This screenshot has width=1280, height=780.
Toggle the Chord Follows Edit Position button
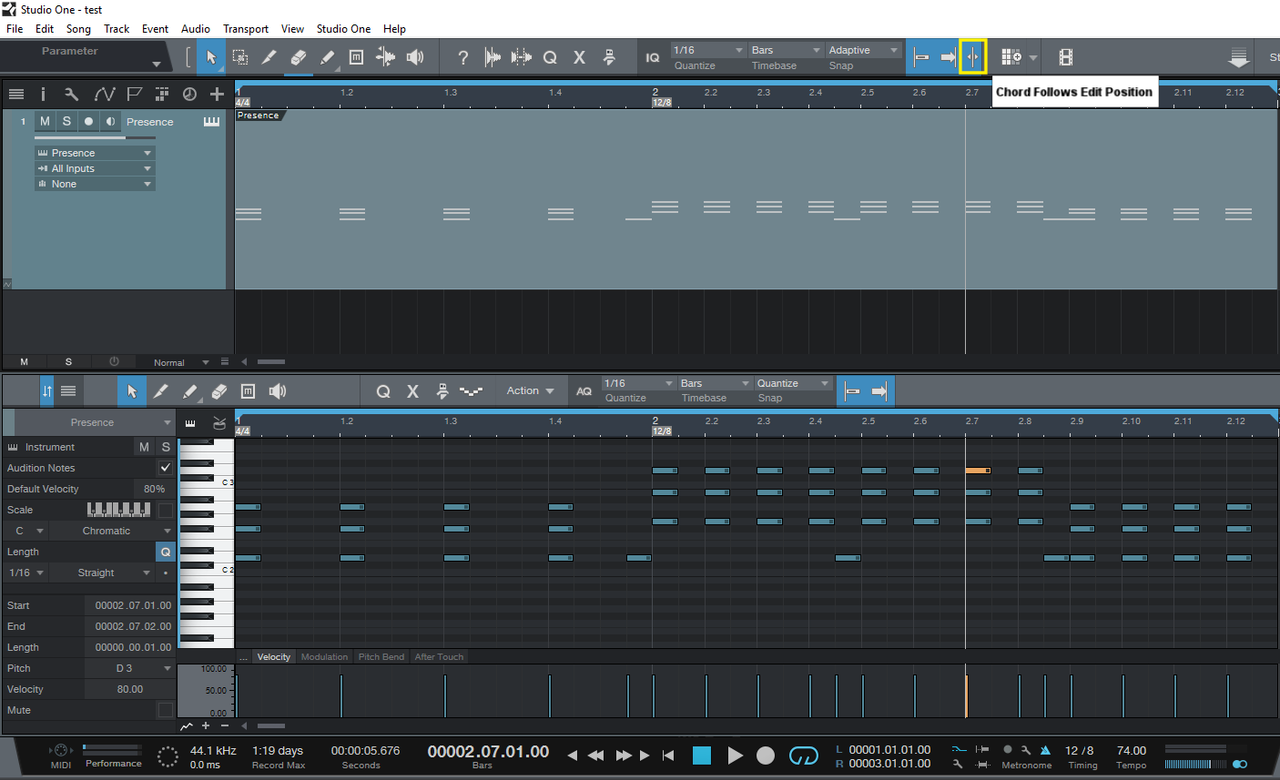point(973,57)
